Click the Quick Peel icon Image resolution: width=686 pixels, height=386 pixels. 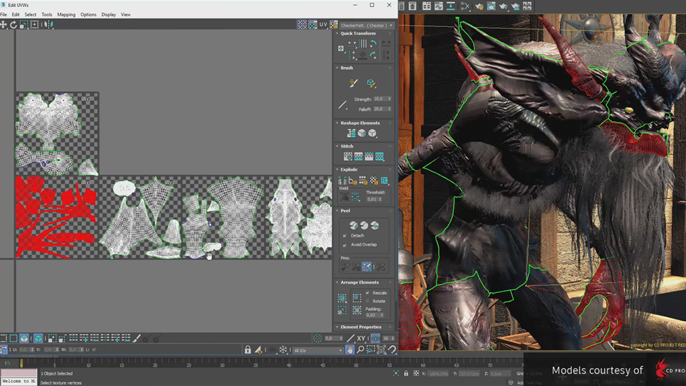(x=354, y=225)
